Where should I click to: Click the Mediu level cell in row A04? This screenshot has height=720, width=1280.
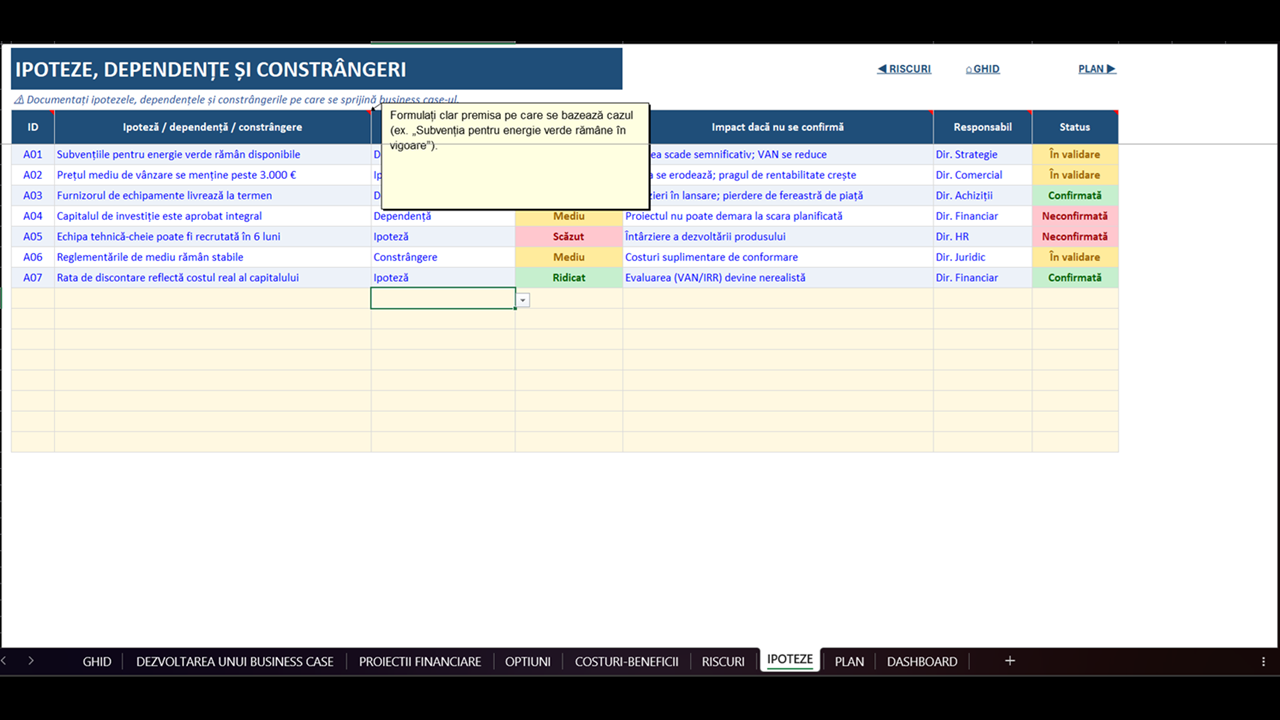click(569, 216)
